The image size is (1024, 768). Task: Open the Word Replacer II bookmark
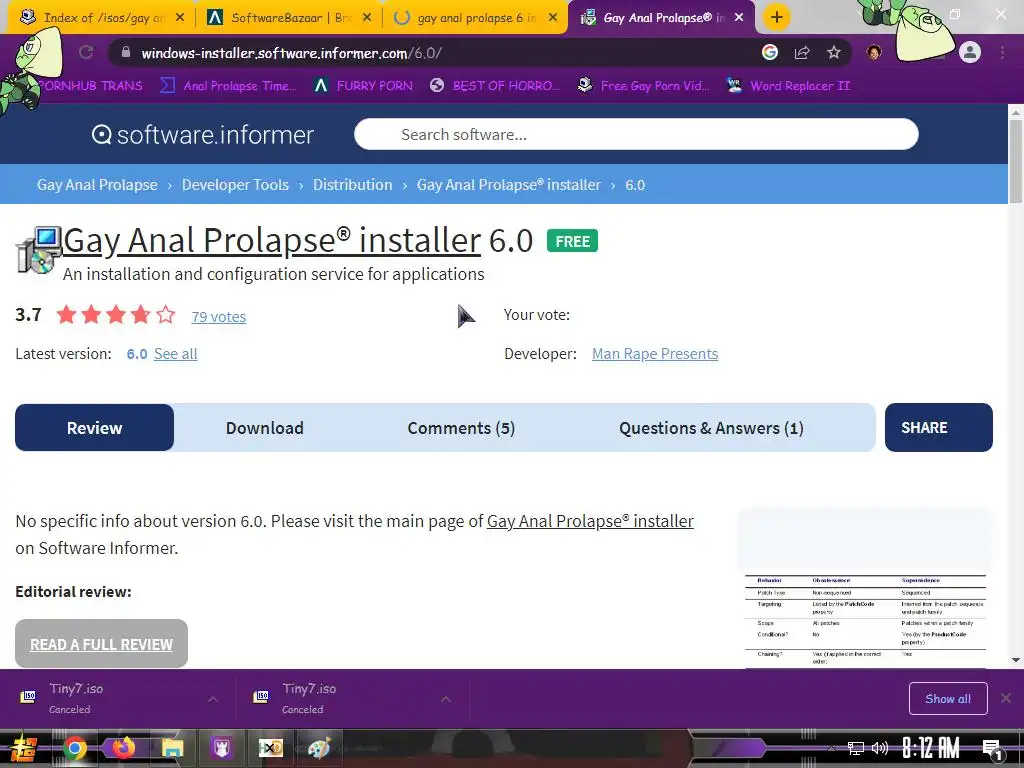790,86
